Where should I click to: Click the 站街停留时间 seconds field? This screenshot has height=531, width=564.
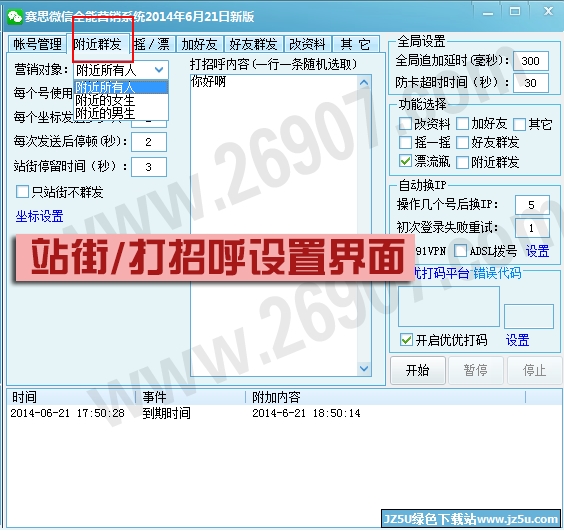pos(149,167)
